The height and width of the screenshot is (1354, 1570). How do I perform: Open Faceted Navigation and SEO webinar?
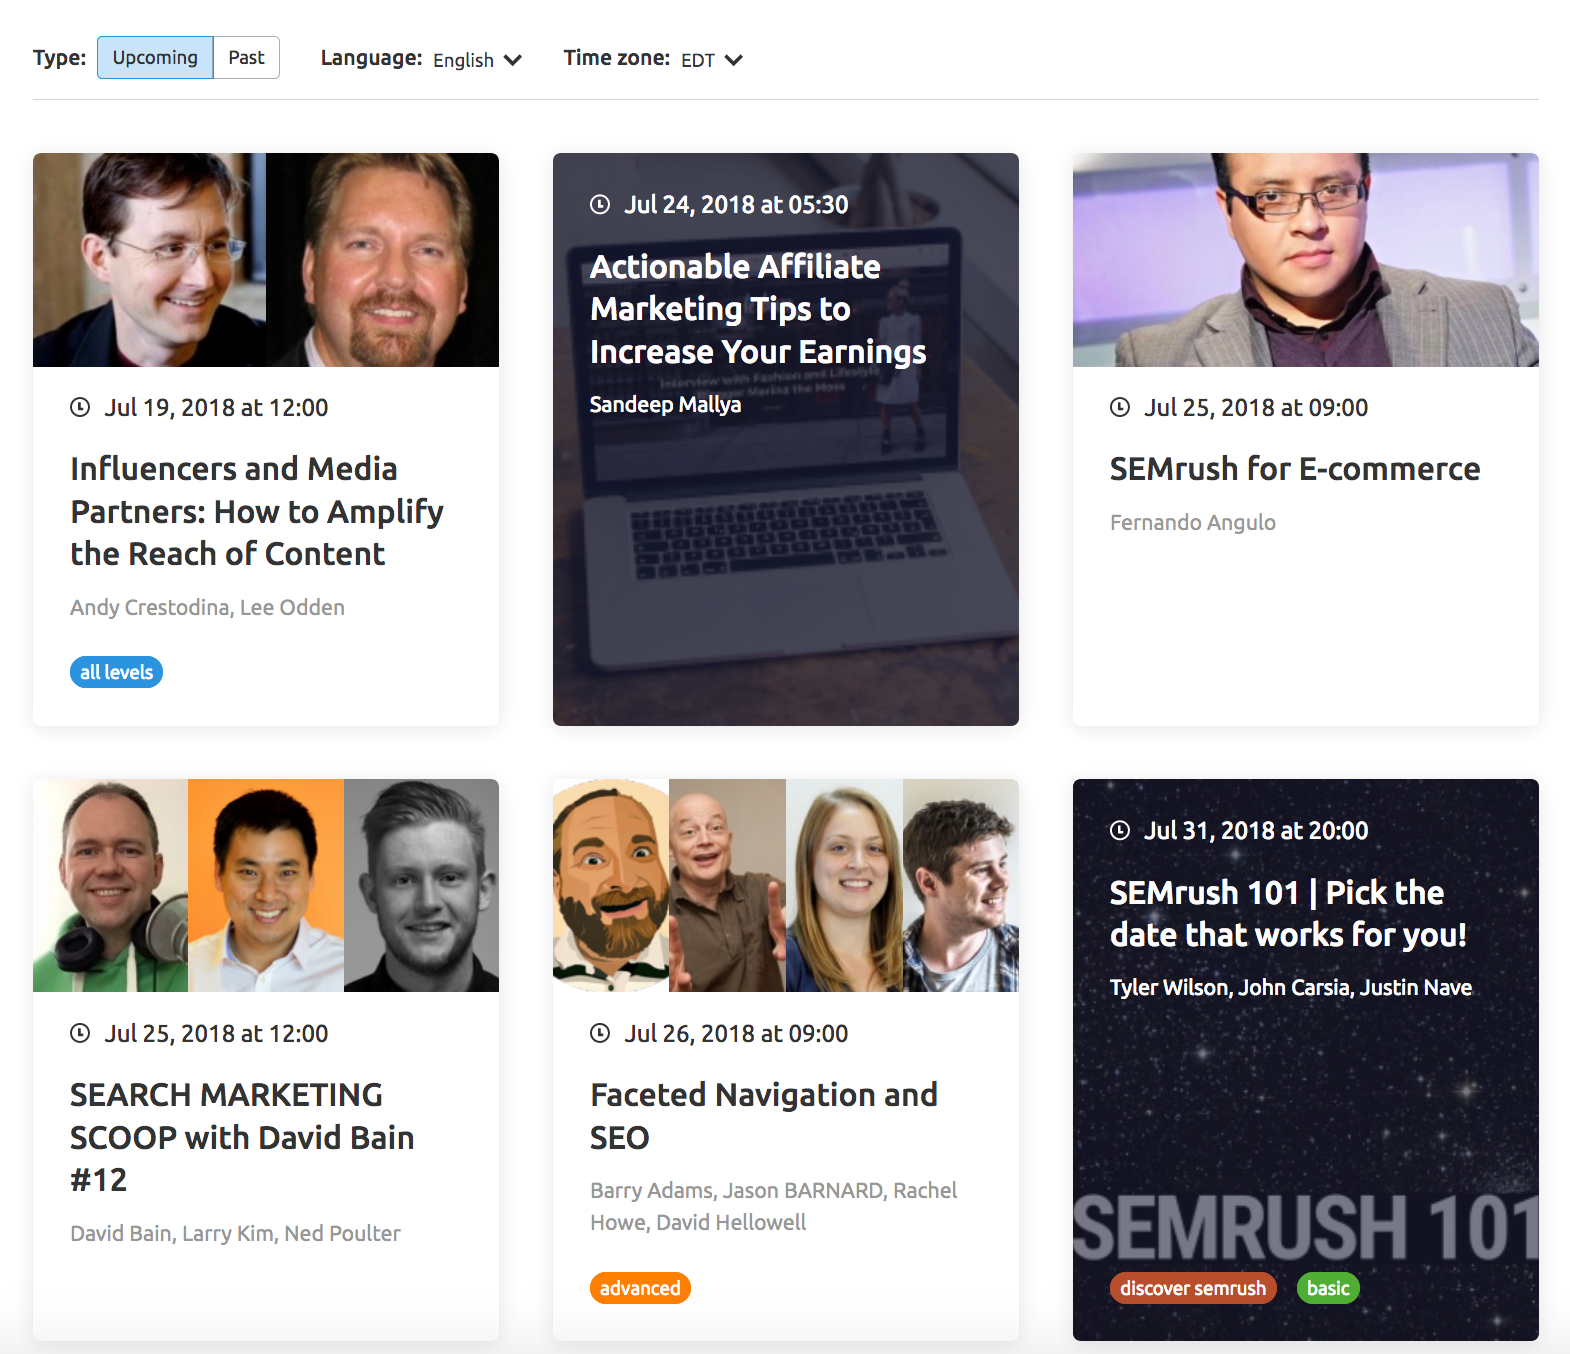[x=764, y=1116]
